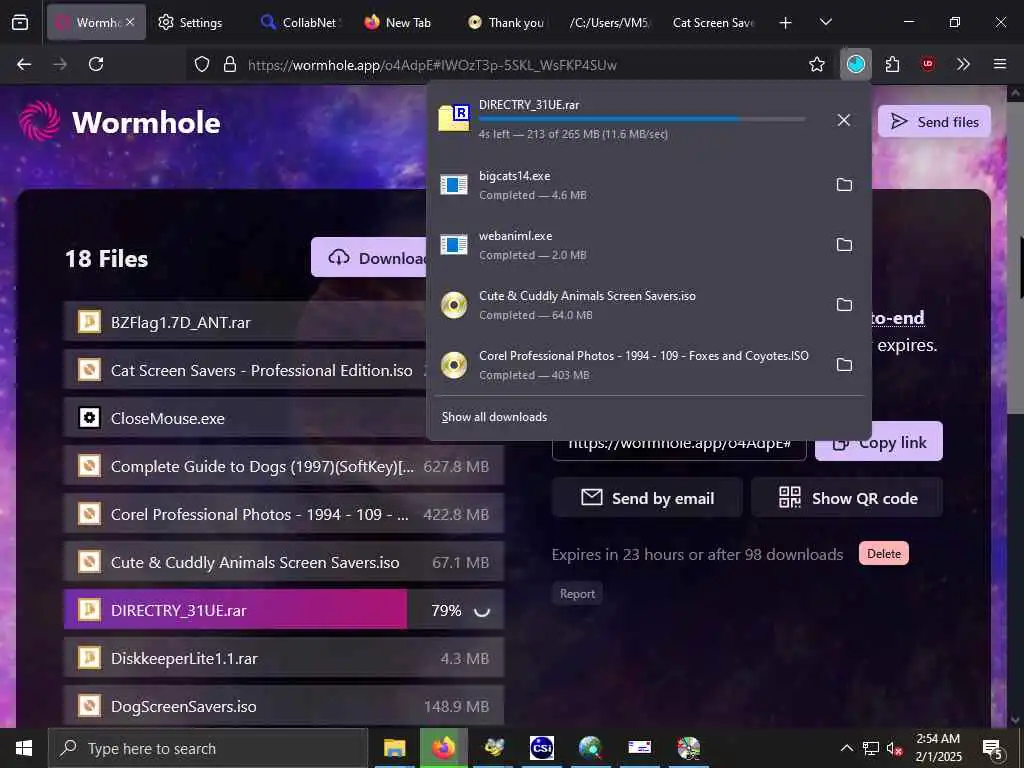Close the Wormhole tab
The width and height of the screenshot is (1024, 768).
click(x=130, y=22)
